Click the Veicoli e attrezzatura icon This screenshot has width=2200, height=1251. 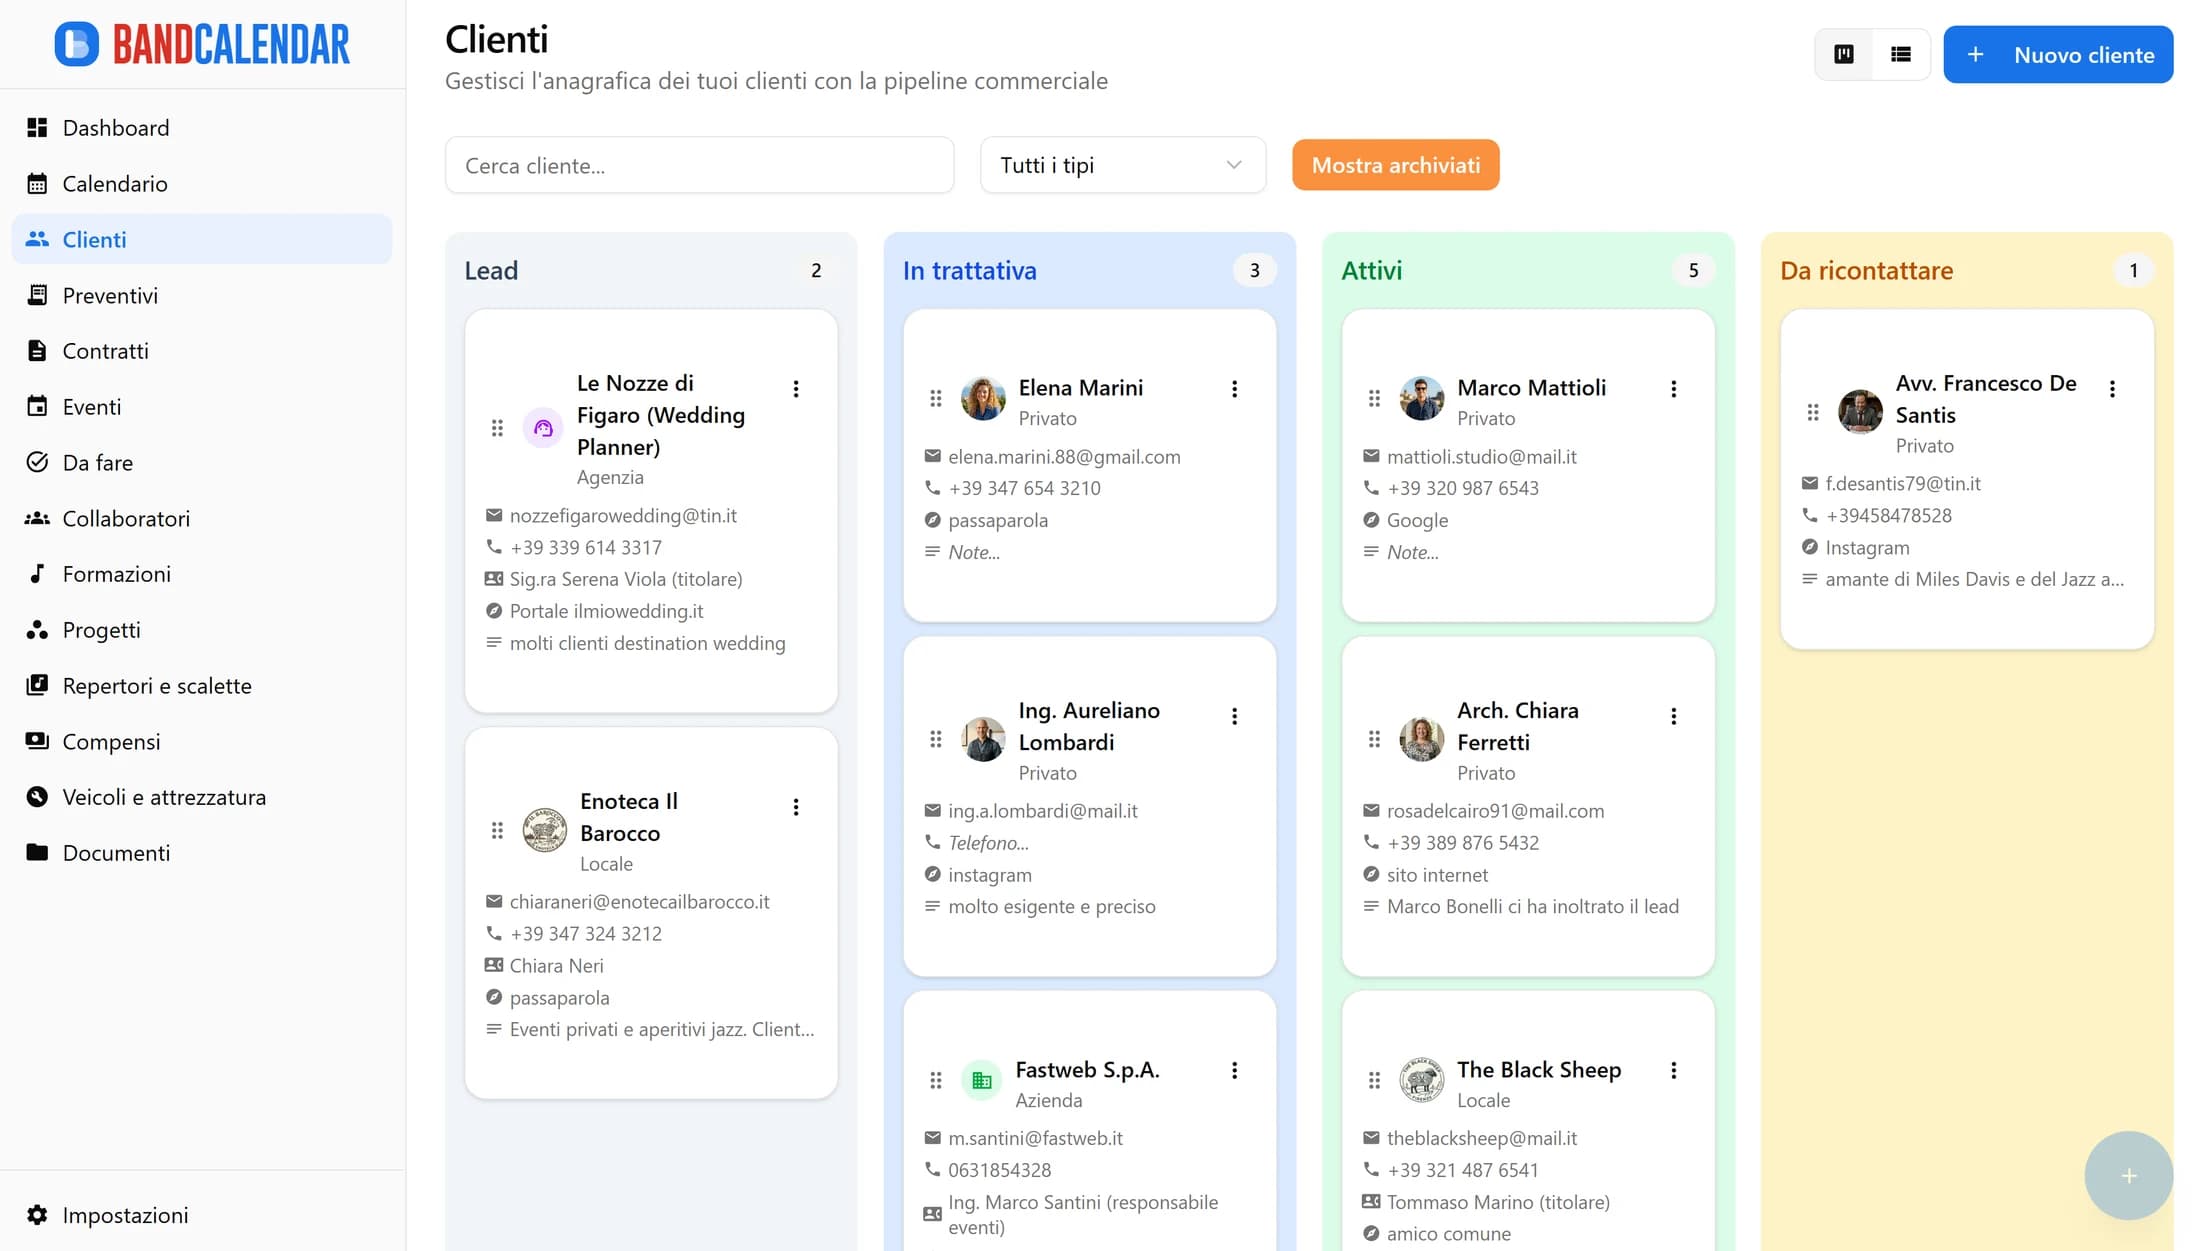[x=37, y=797]
